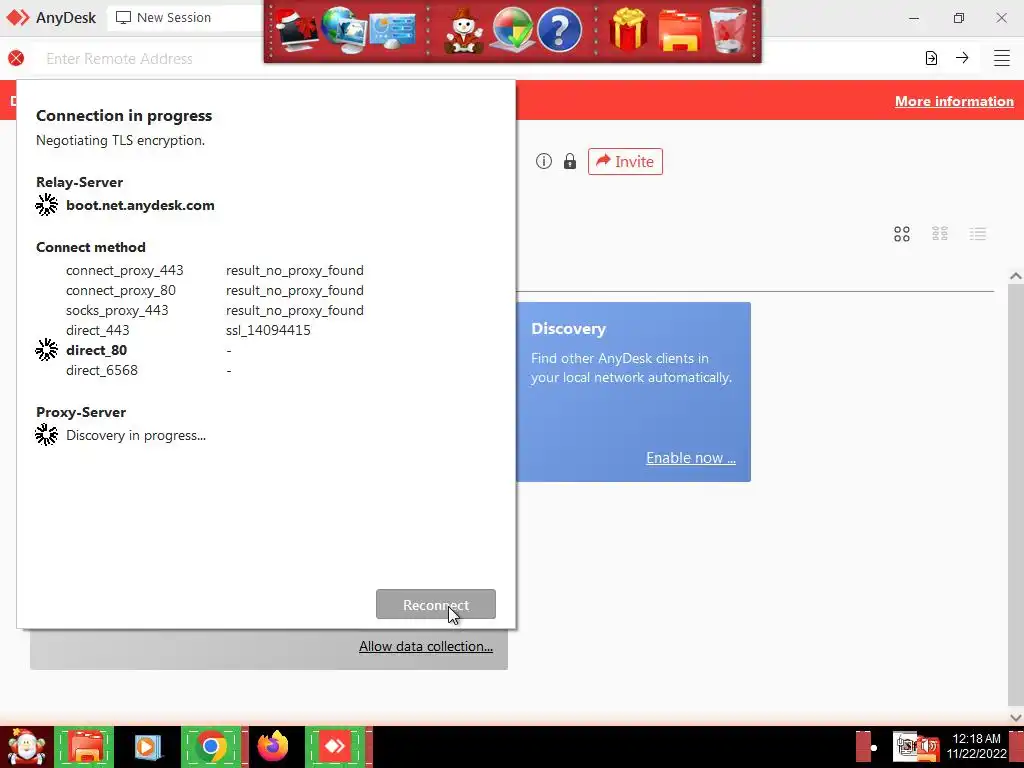The width and height of the screenshot is (1024, 768).
Task: Select socks_proxy_443 entry
Action: [117, 310]
